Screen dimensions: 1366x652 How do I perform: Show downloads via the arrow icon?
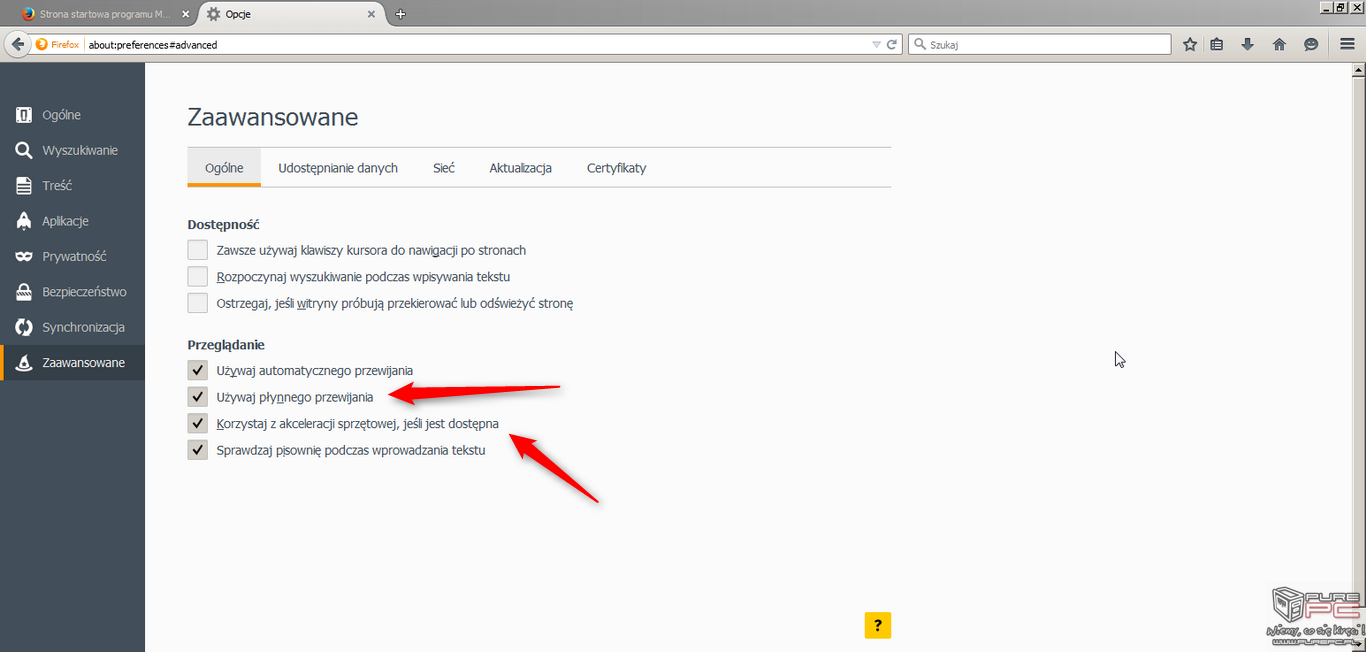(x=1248, y=44)
